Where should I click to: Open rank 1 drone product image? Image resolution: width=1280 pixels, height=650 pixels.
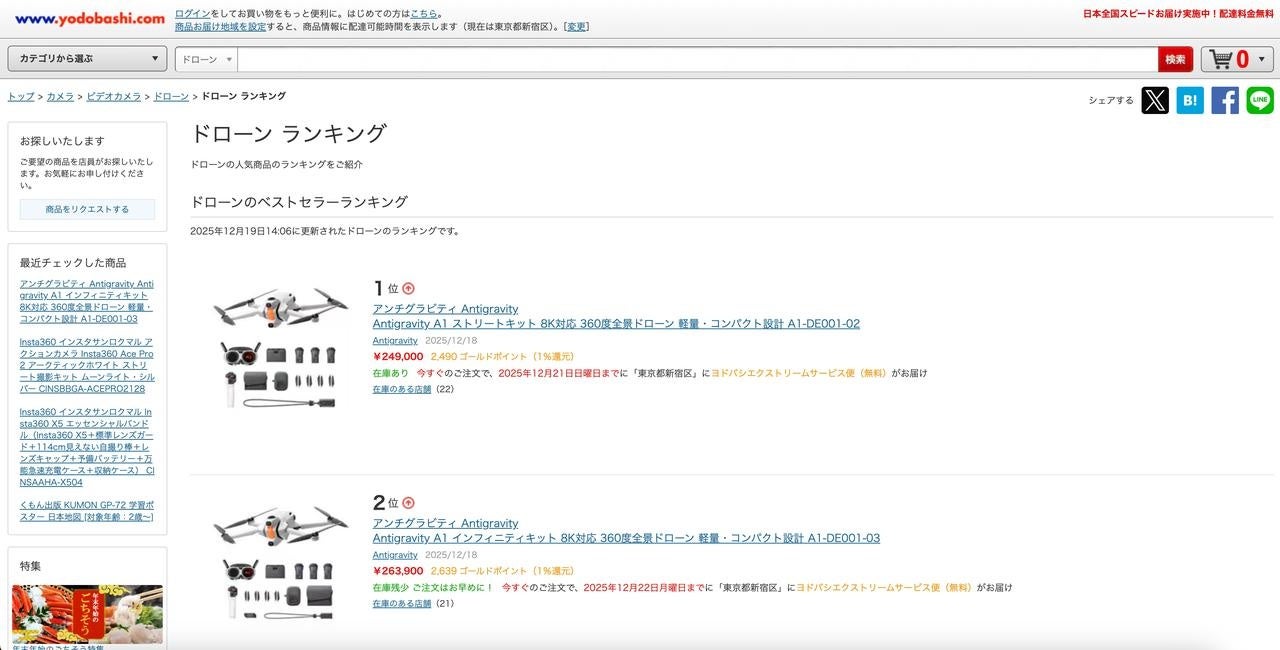coord(281,347)
